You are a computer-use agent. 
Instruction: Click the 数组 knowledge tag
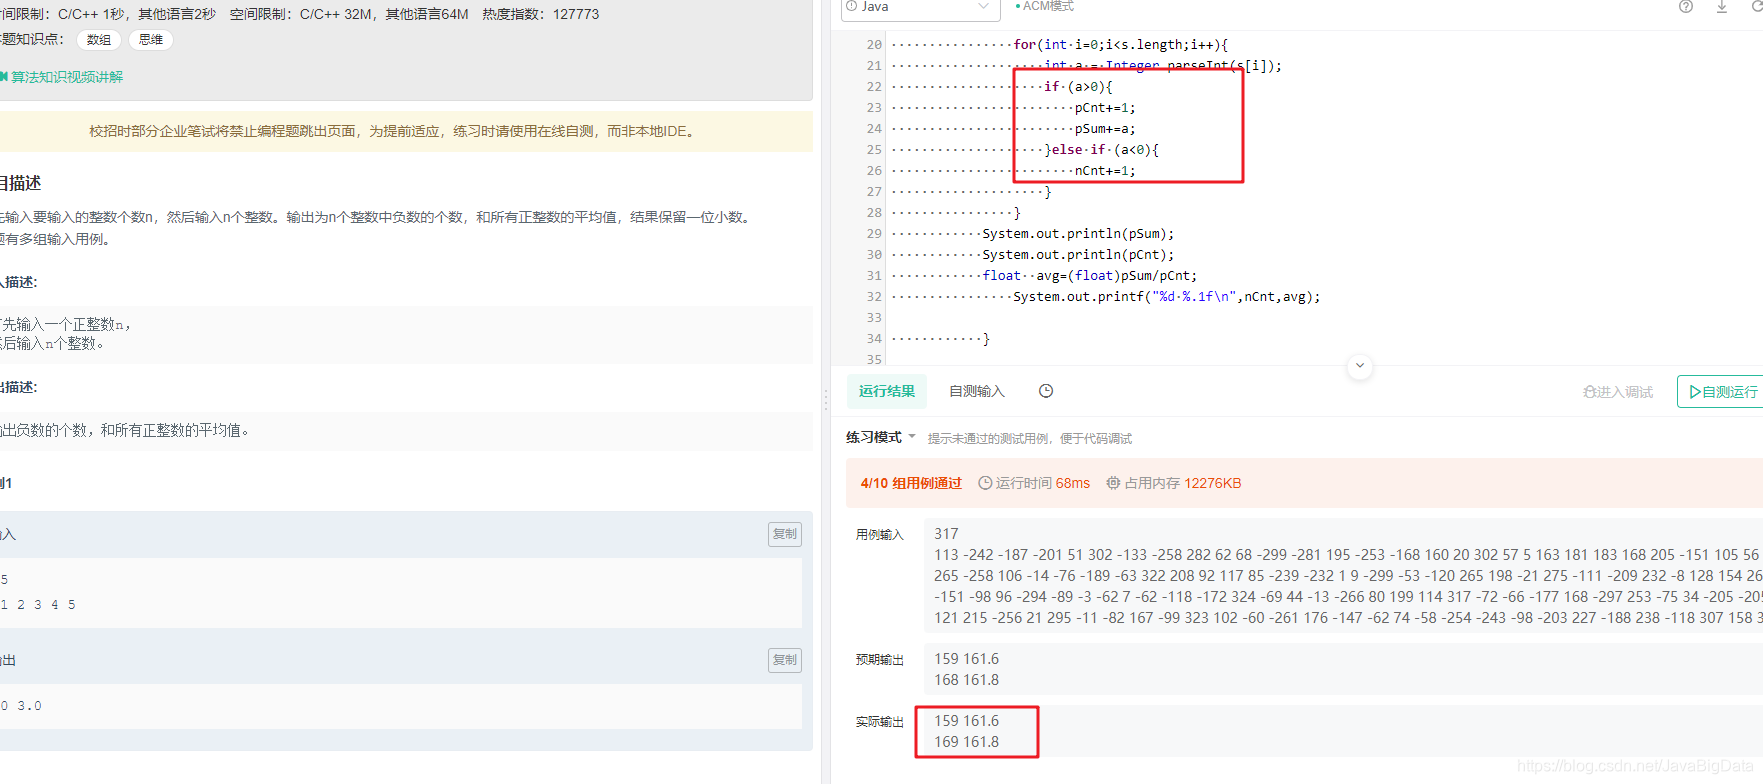(99, 40)
